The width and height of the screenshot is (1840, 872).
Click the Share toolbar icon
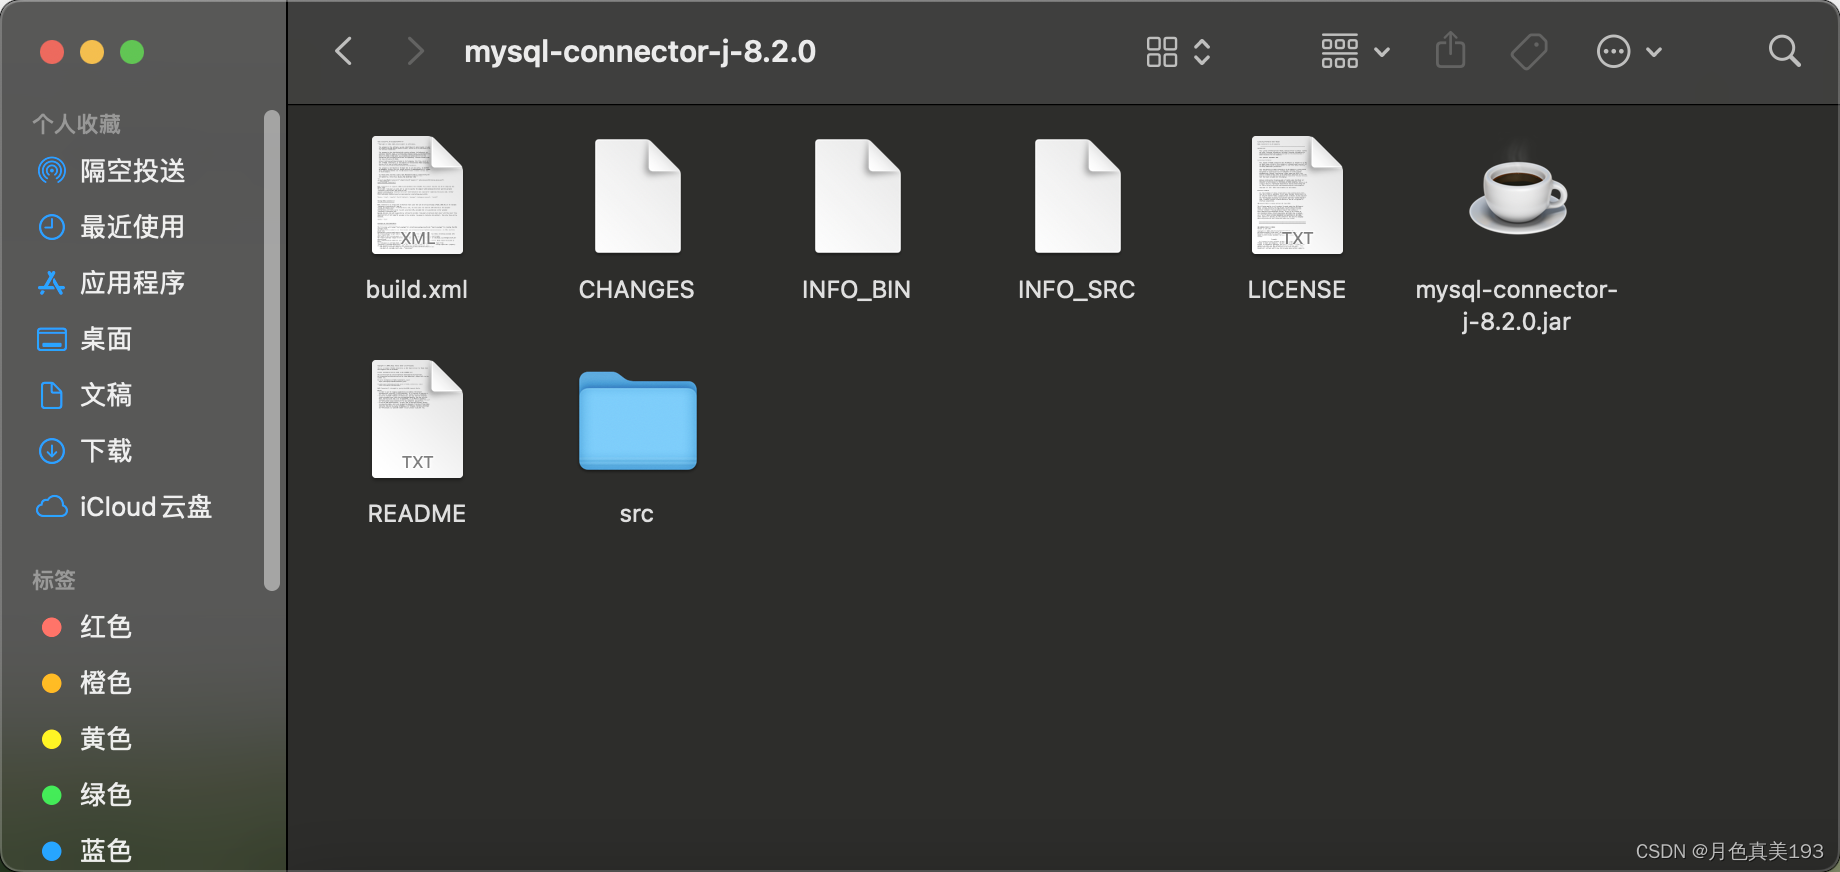tap(1450, 51)
